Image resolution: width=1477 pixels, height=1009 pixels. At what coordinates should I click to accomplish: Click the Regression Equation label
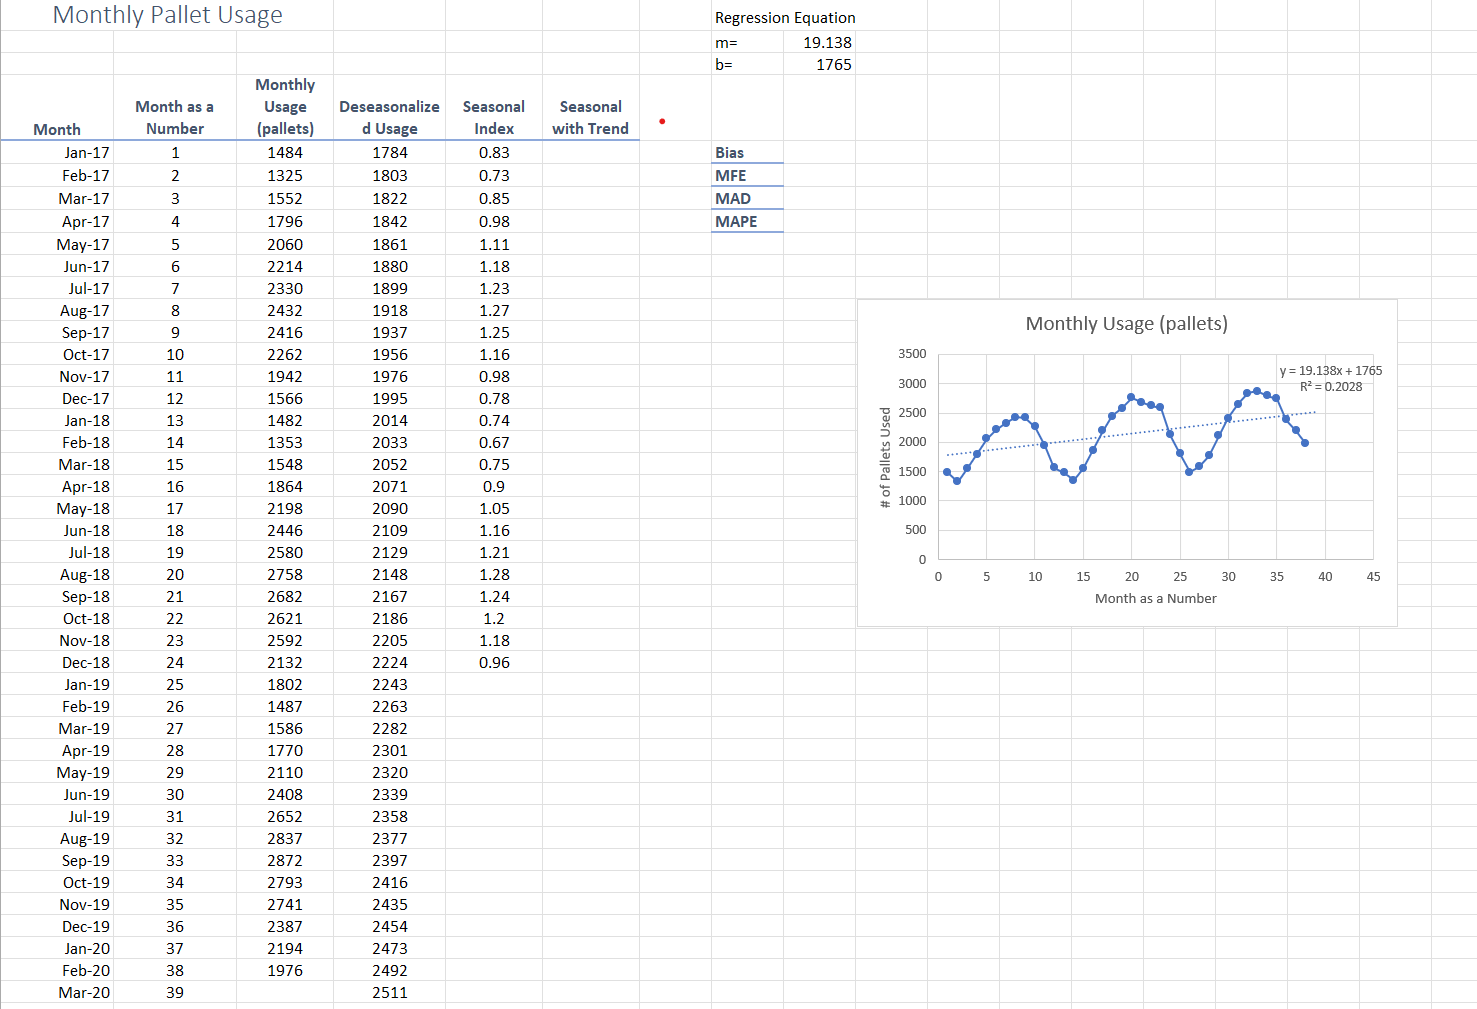785,18
